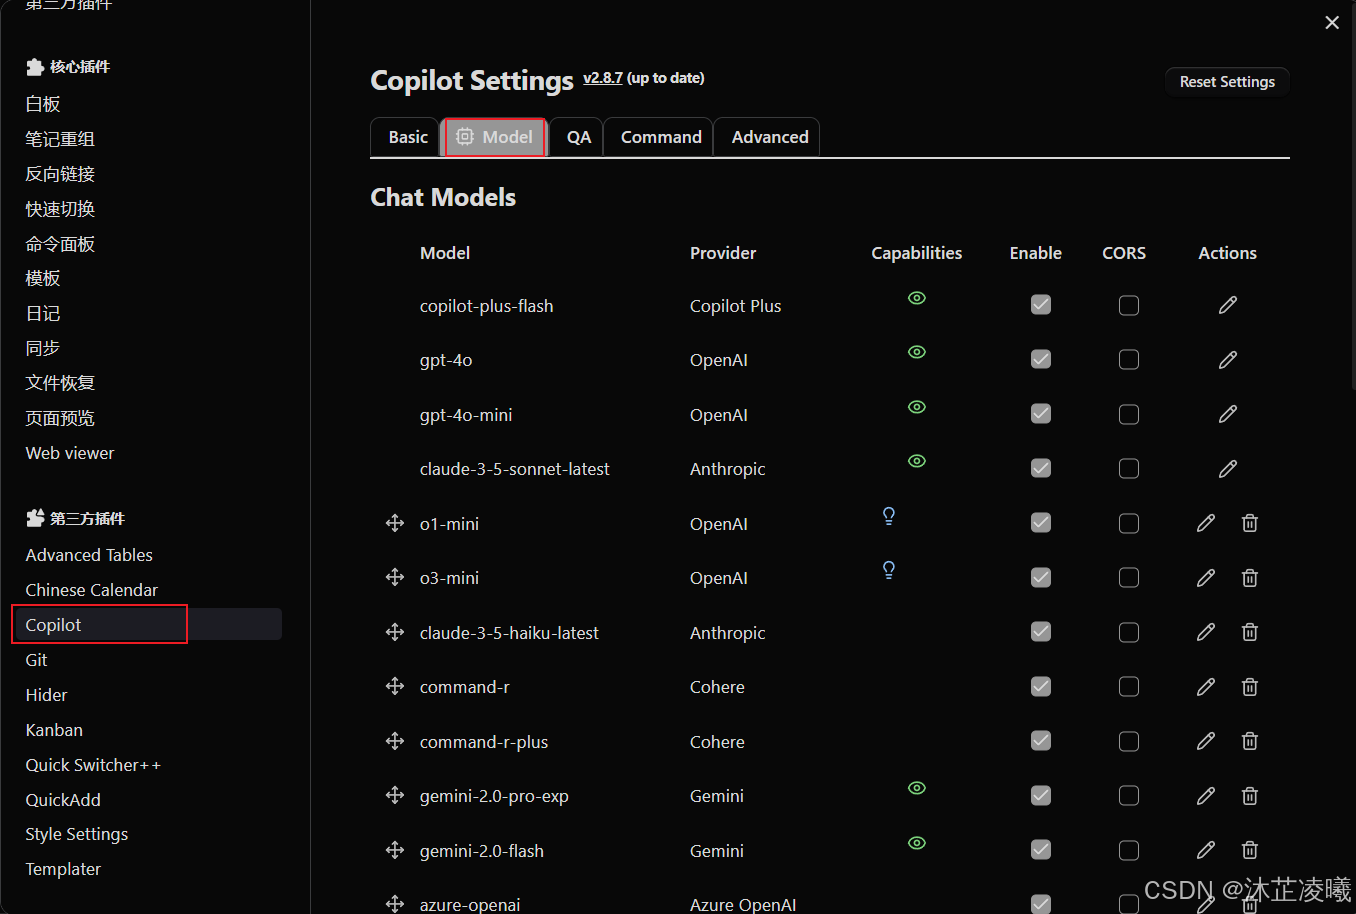Edit the o3-mini model entry

pyautogui.click(x=1206, y=578)
